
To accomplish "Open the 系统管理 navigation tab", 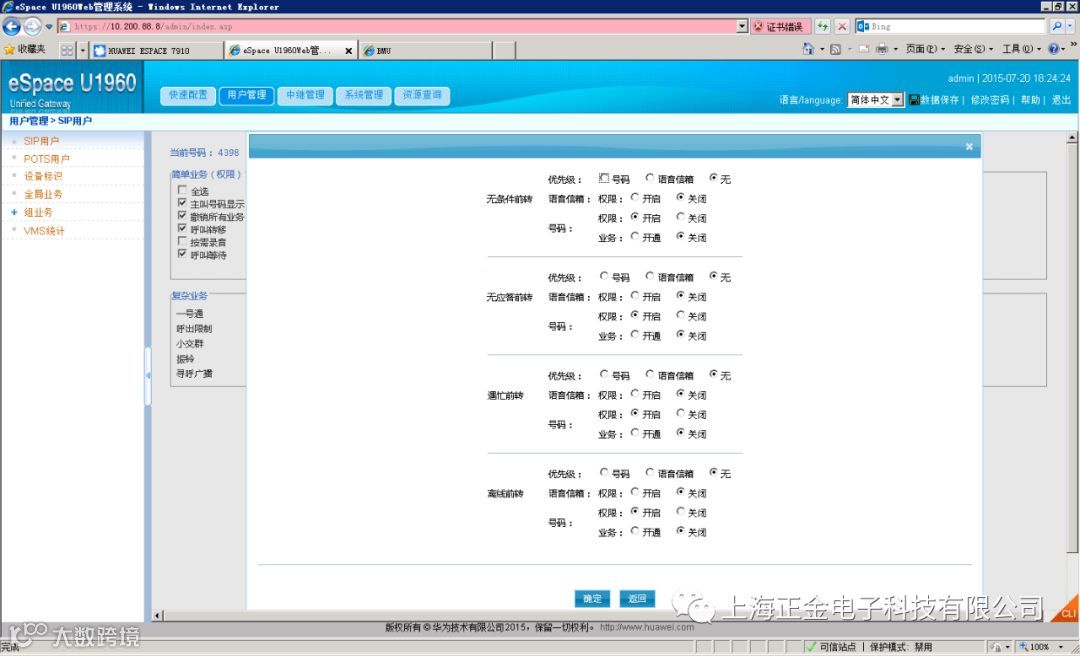I will coord(364,96).
